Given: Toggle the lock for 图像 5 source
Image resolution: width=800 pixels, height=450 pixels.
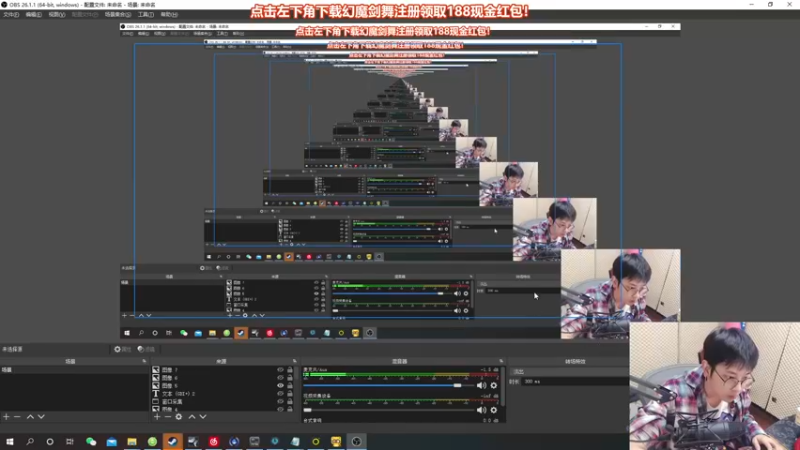Looking at the screenshot, I should (290, 386).
